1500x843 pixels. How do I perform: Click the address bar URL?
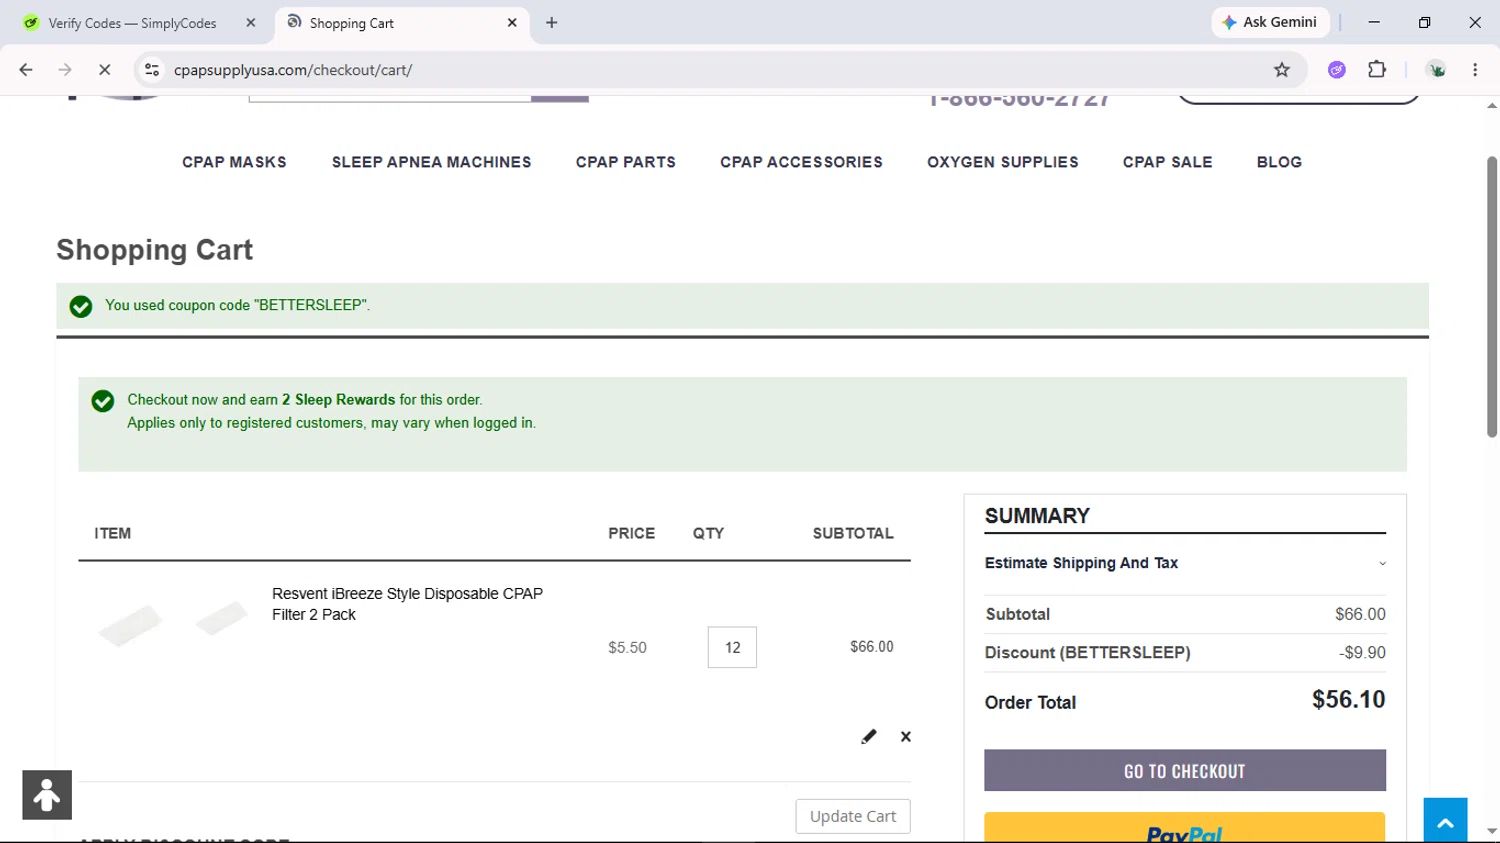(x=293, y=70)
